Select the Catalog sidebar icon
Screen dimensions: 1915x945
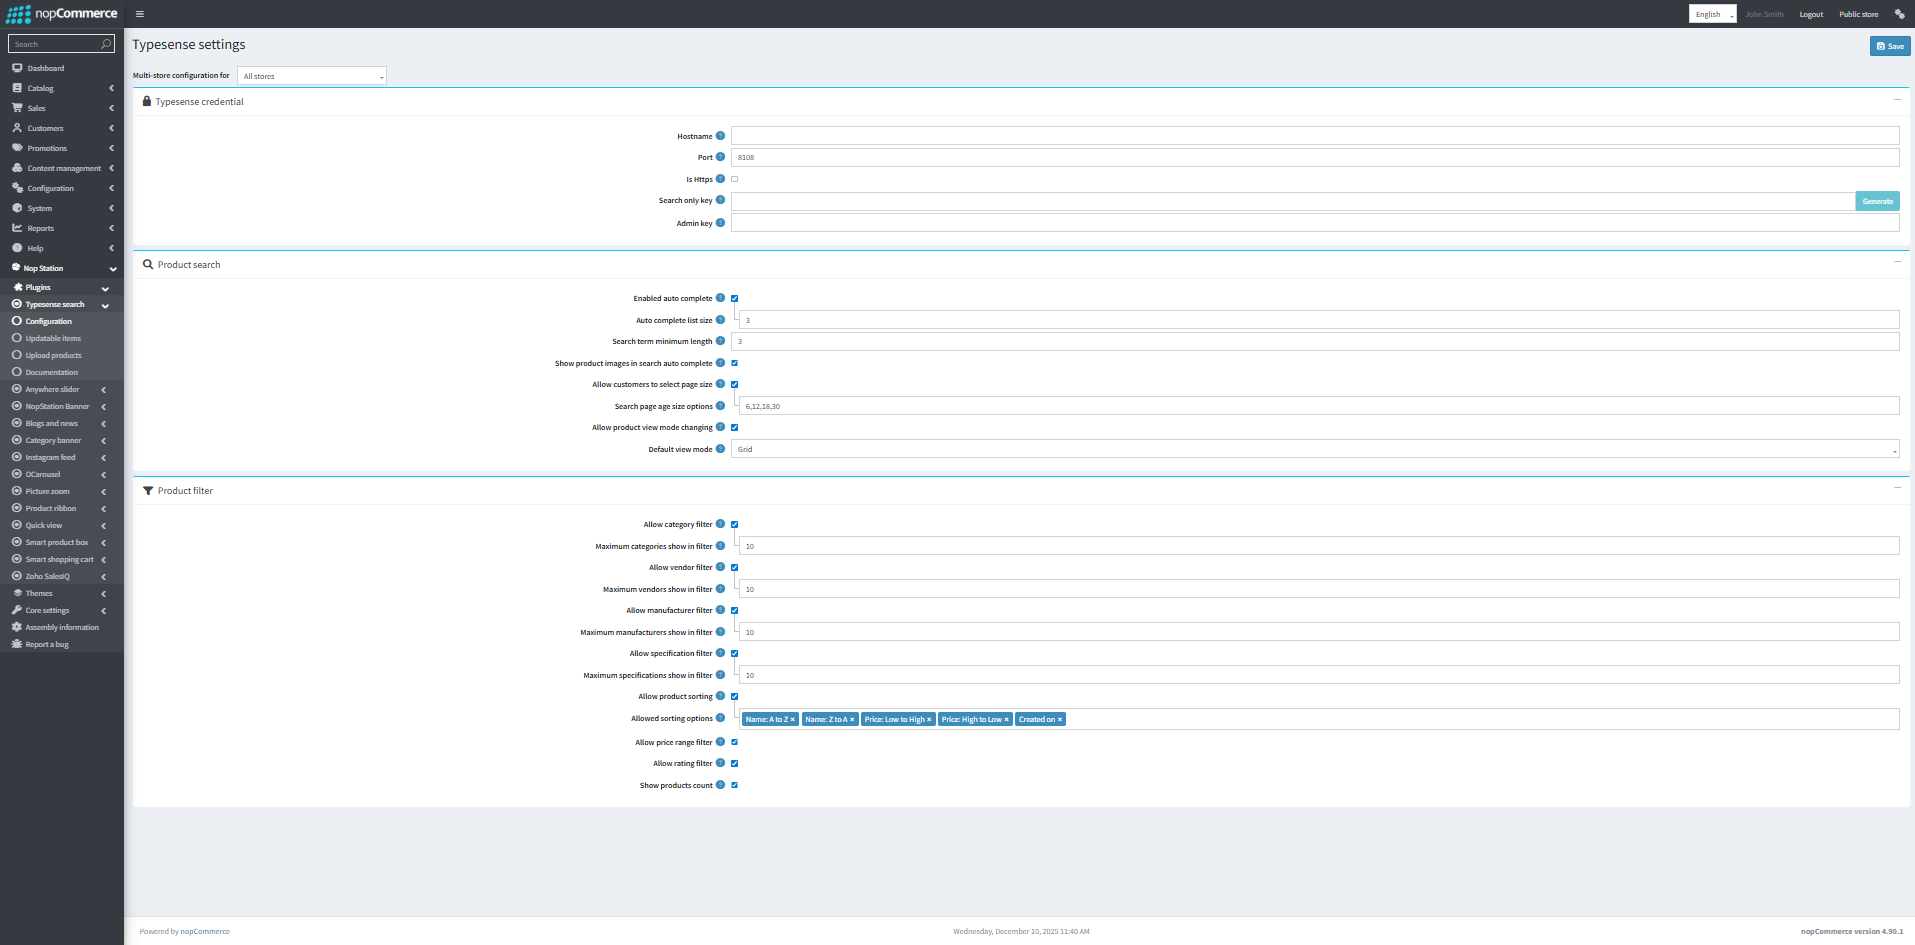(x=16, y=88)
